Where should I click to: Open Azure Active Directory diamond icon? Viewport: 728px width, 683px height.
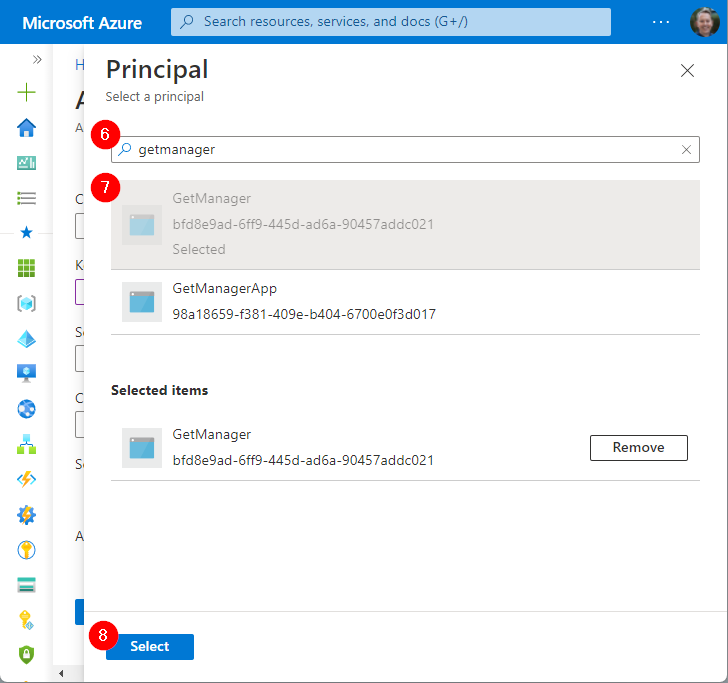(26, 339)
